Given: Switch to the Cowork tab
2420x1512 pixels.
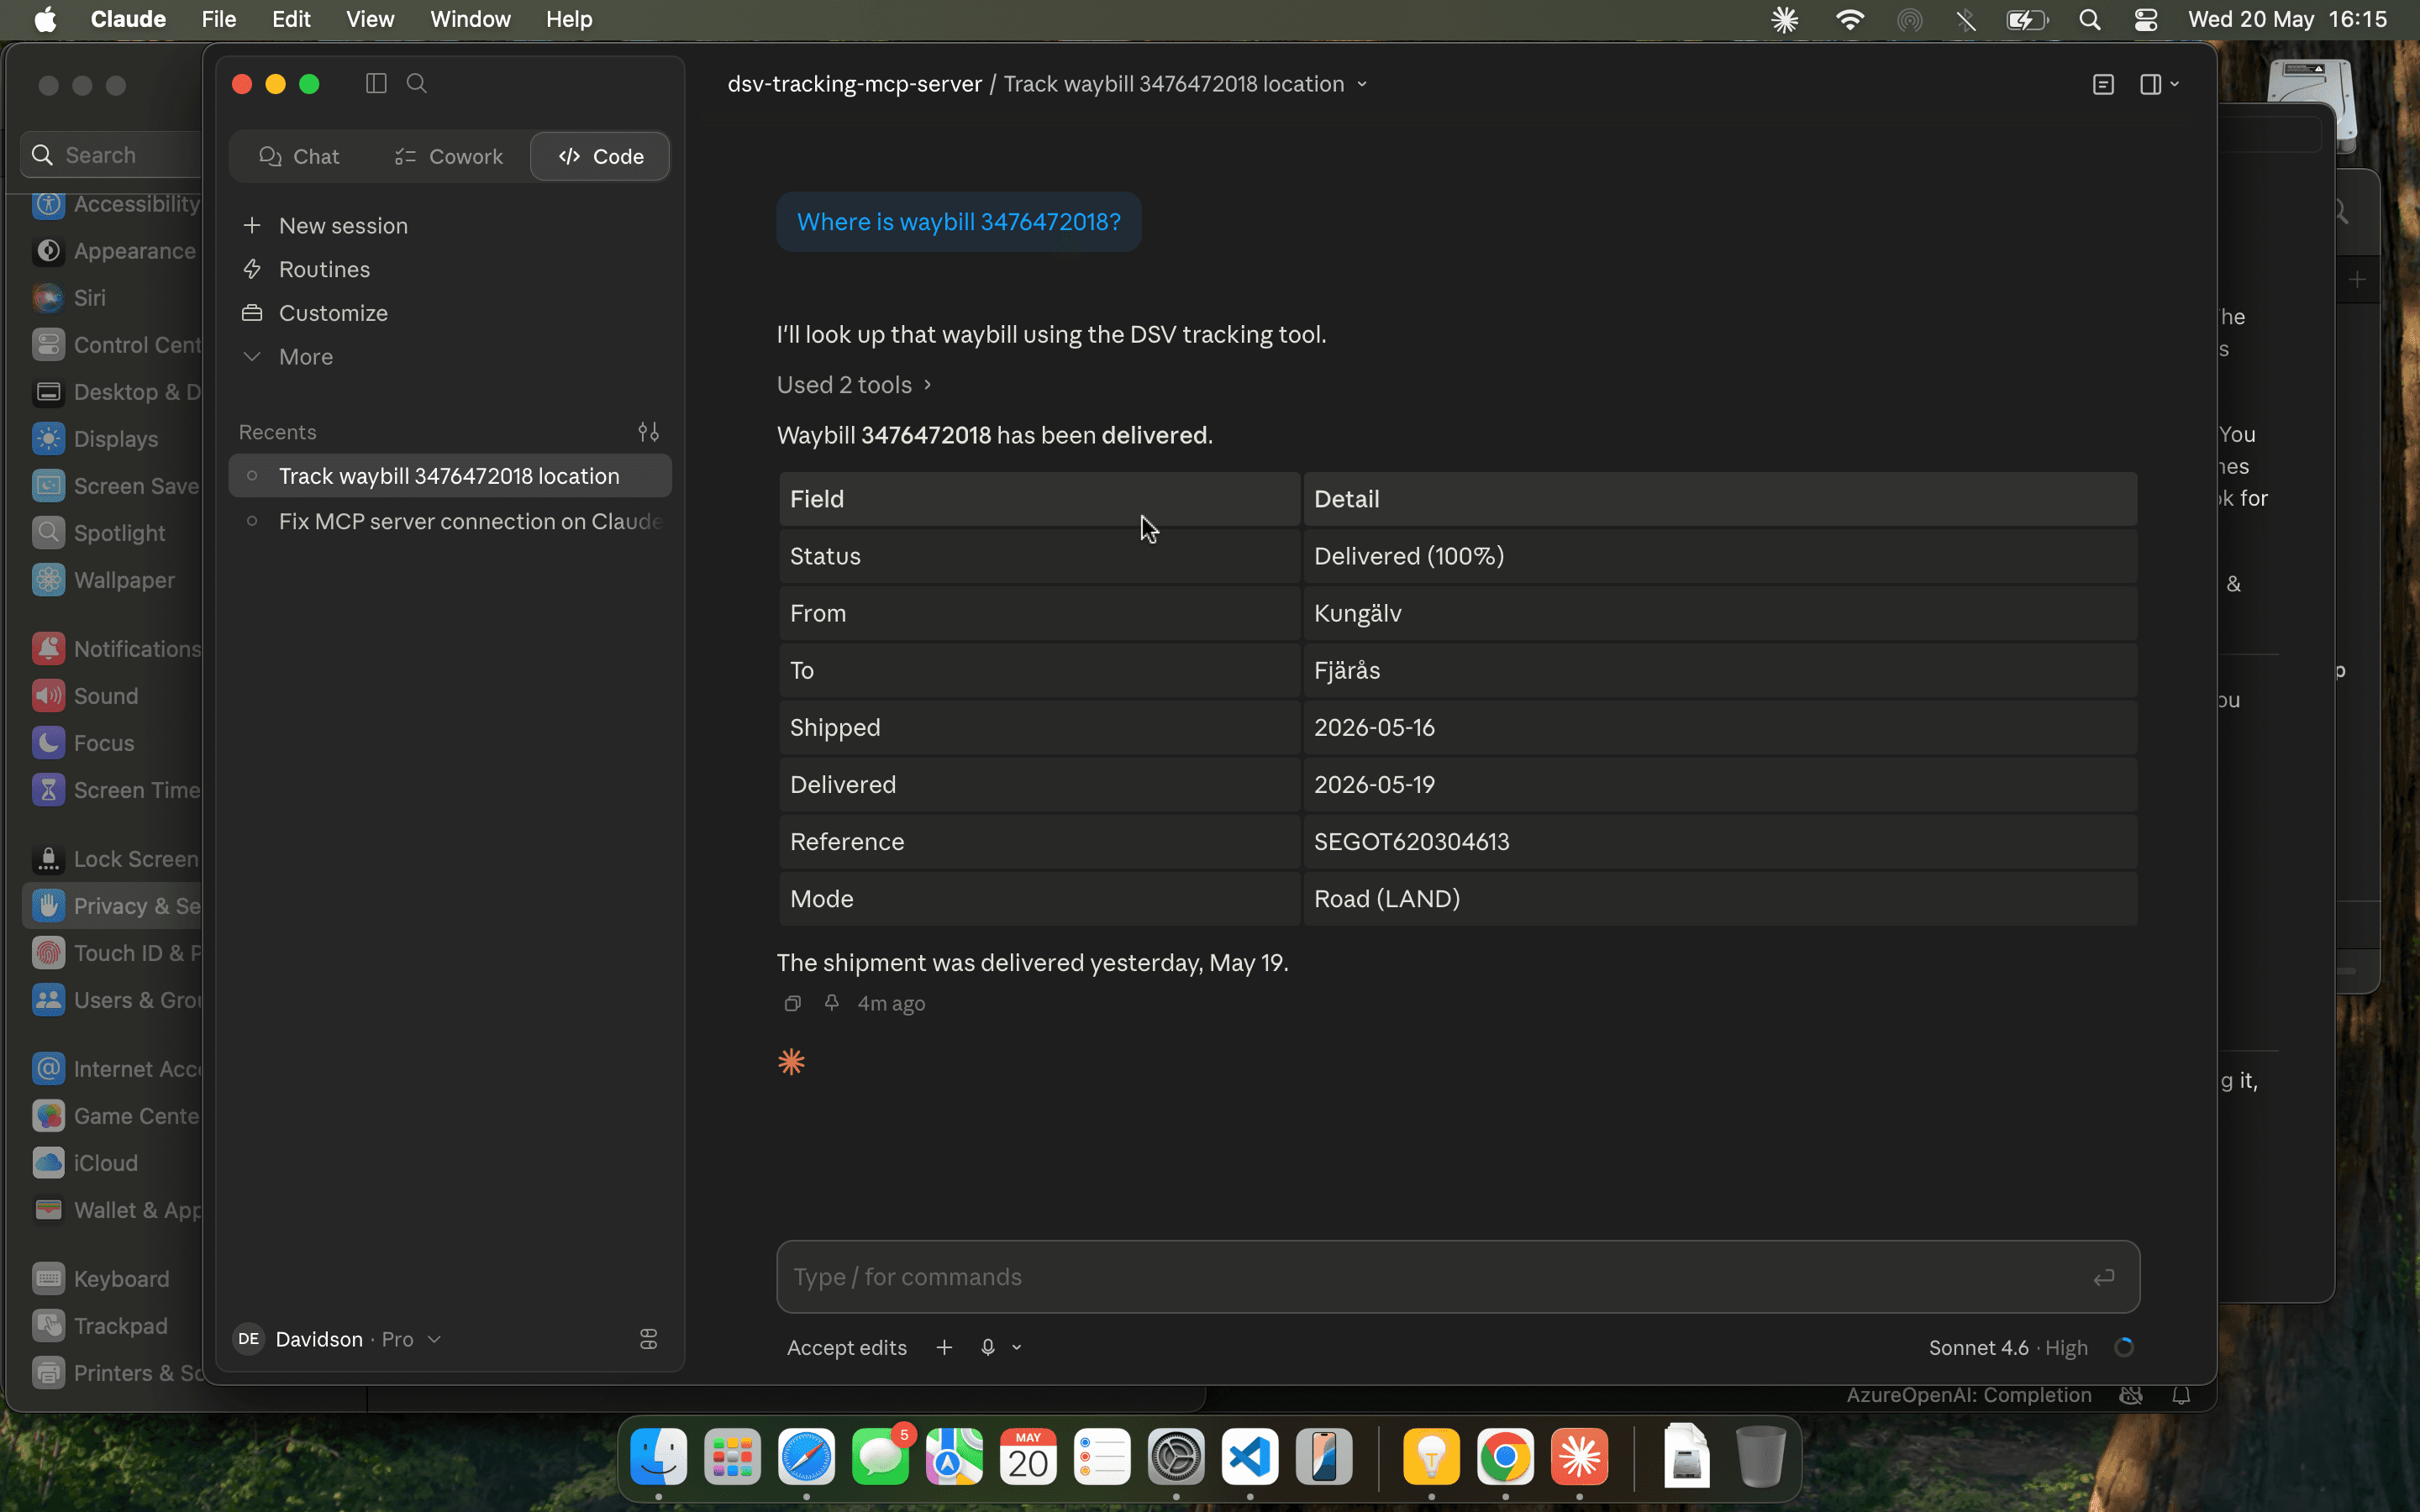Looking at the screenshot, I should (x=448, y=156).
